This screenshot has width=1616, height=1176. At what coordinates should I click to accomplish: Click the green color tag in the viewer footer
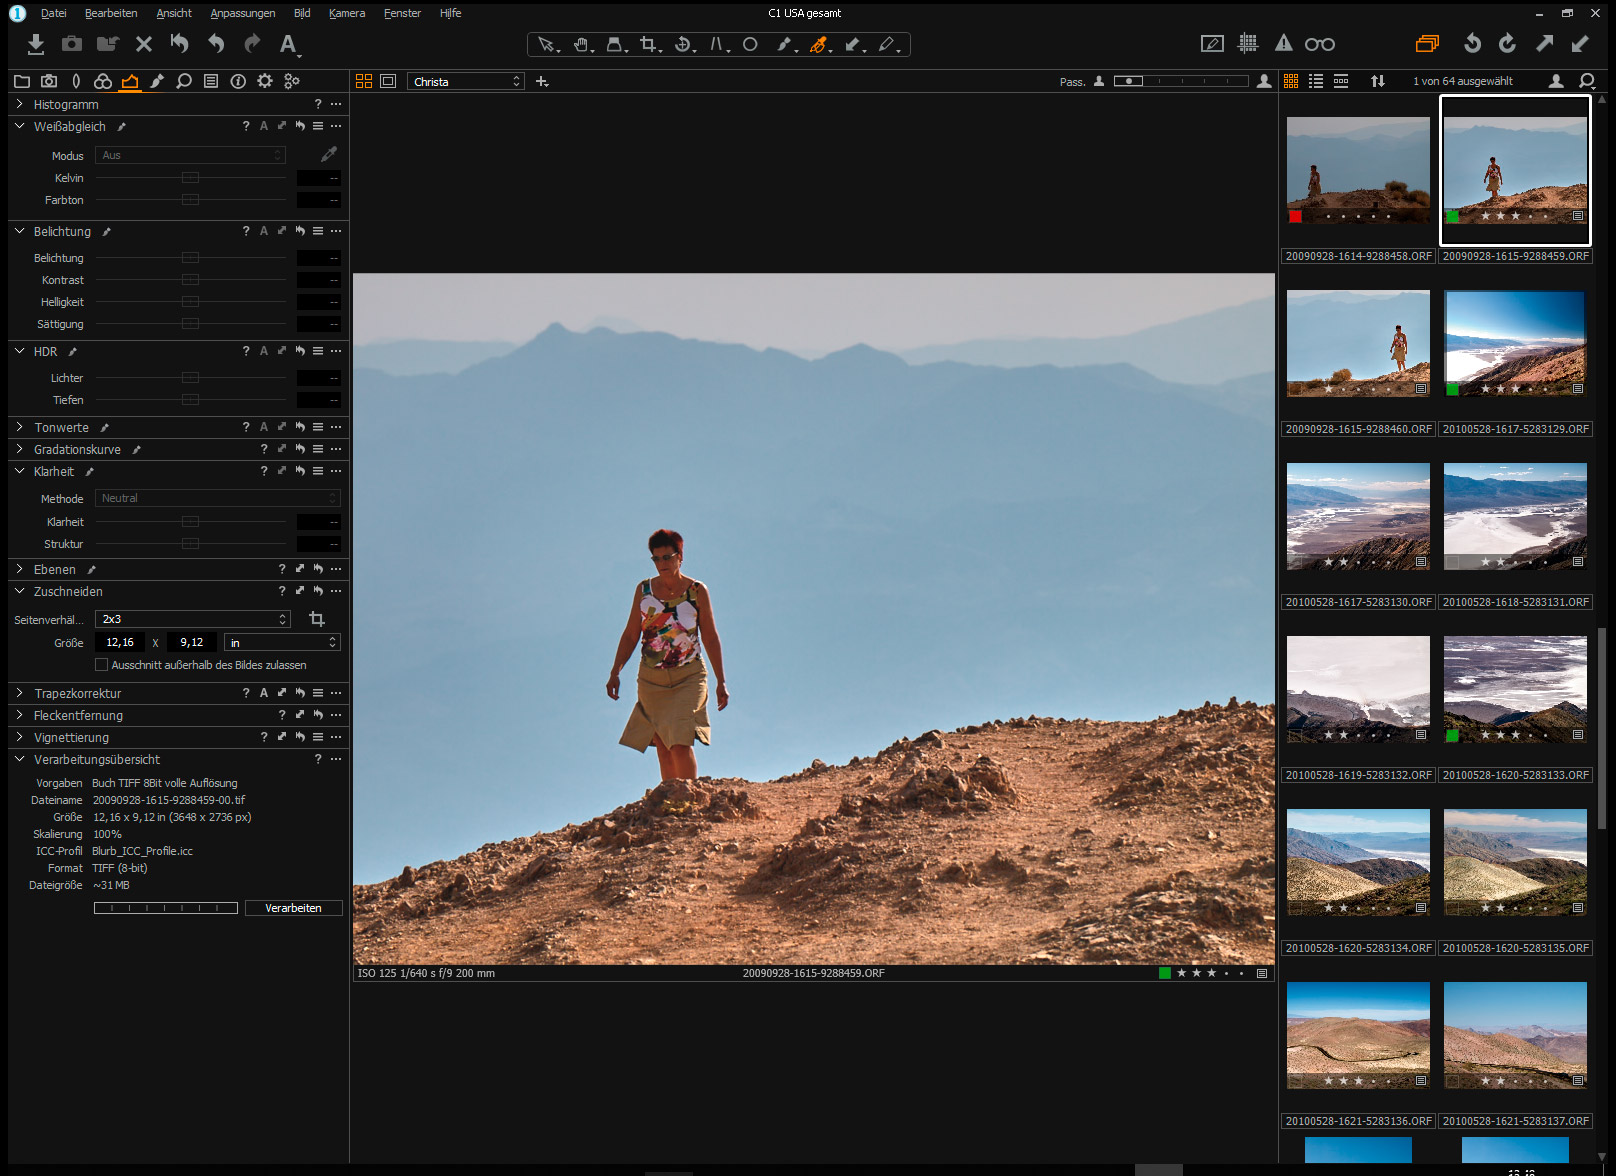point(1164,973)
